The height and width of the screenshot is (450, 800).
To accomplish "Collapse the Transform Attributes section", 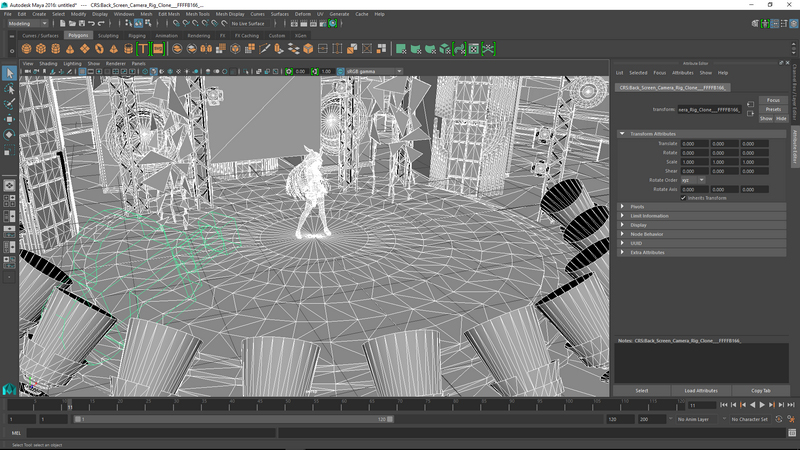I will point(622,133).
